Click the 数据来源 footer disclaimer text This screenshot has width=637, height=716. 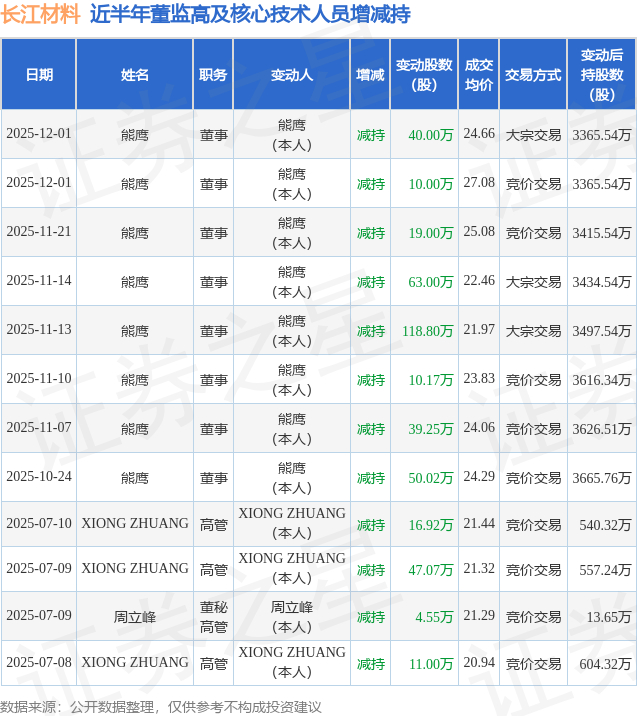tap(161, 707)
